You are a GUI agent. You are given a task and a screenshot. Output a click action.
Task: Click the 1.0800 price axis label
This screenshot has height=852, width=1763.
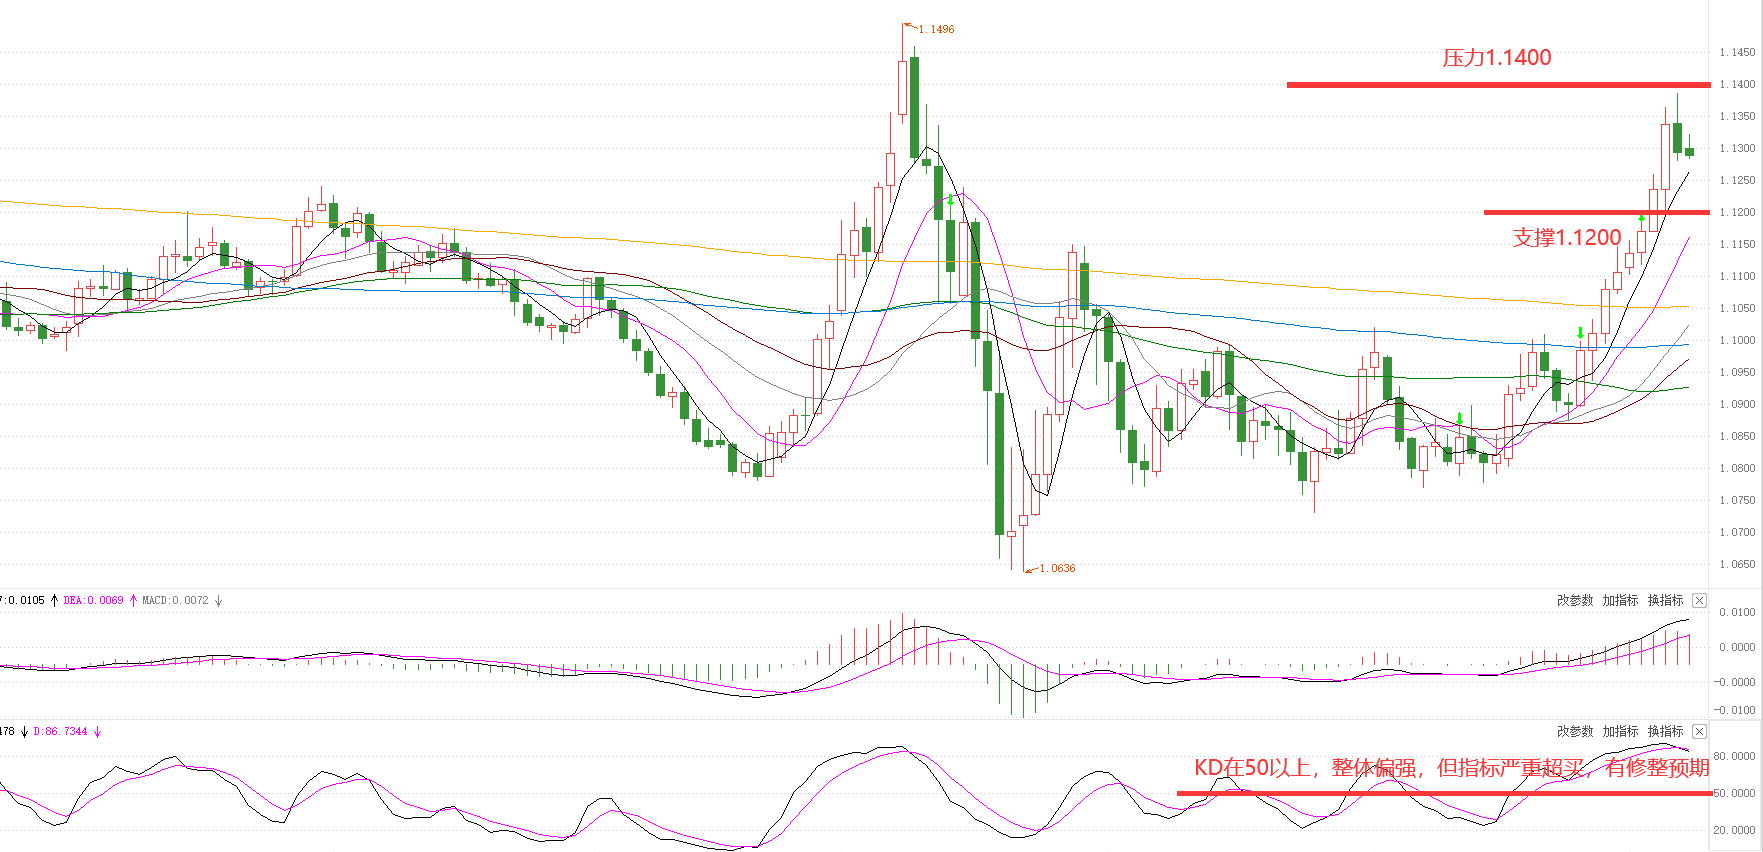(1737, 468)
